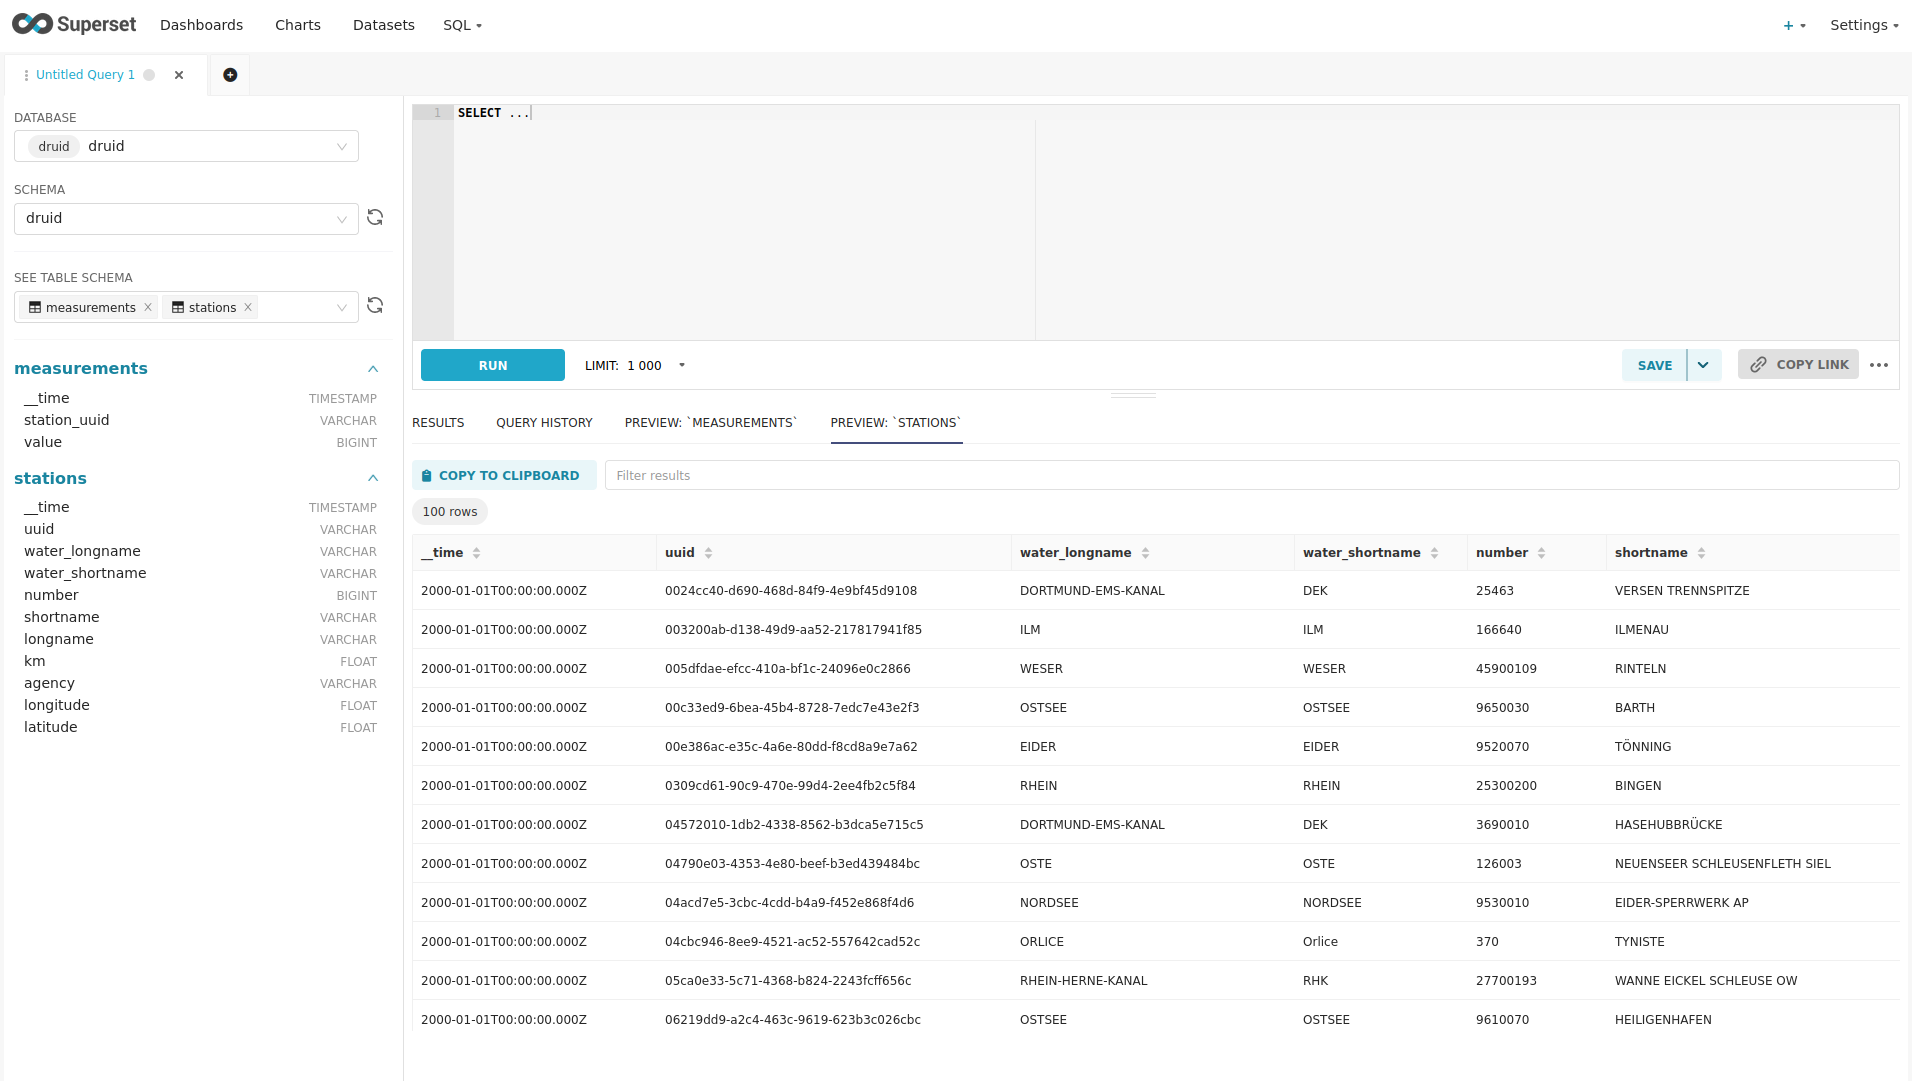Switch to the Query History tab
The height and width of the screenshot is (1081, 1912).
pos(544,423)
